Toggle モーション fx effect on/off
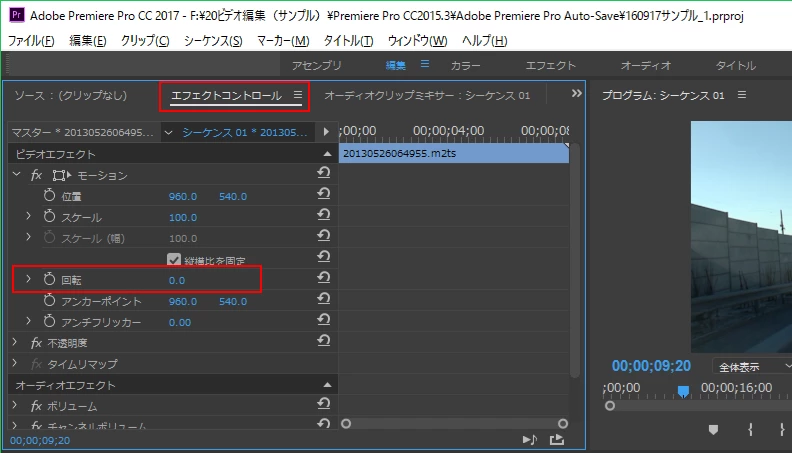The height and width of the screenshot is (453, 792). [x=36, y=175]
